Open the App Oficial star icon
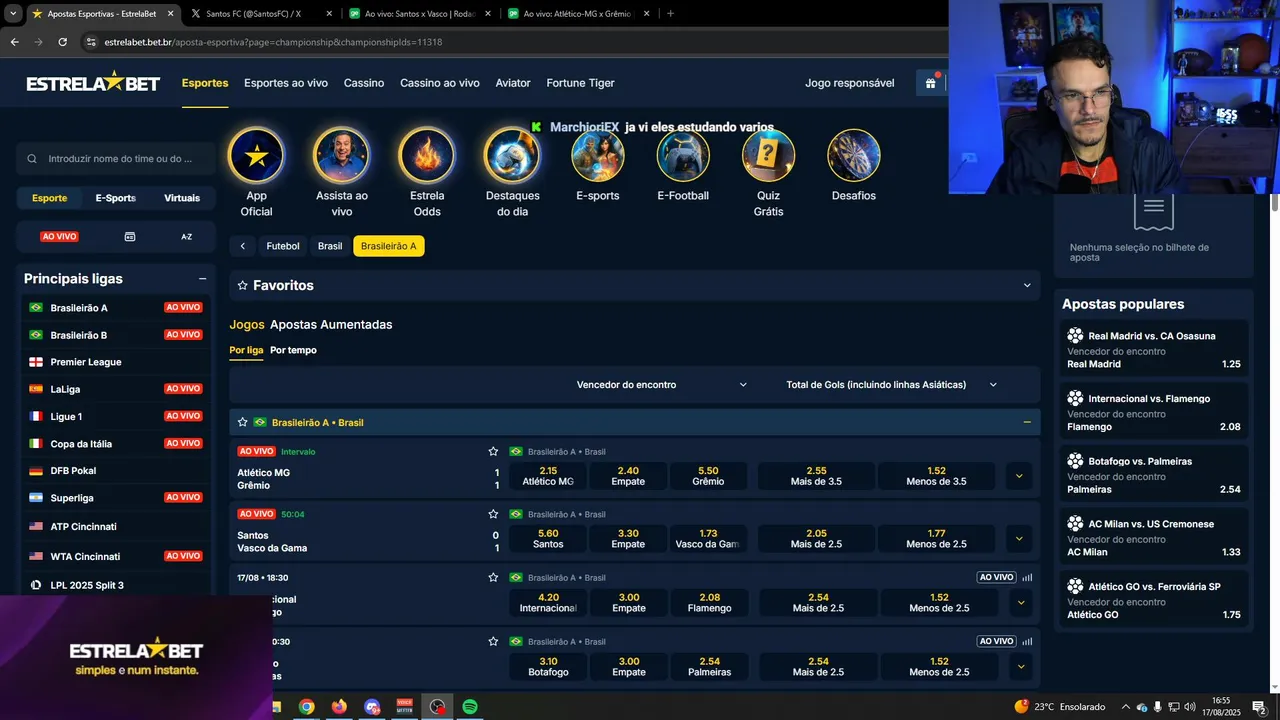This screenshot has width=1280, height=720. click(x=256, y=156)
